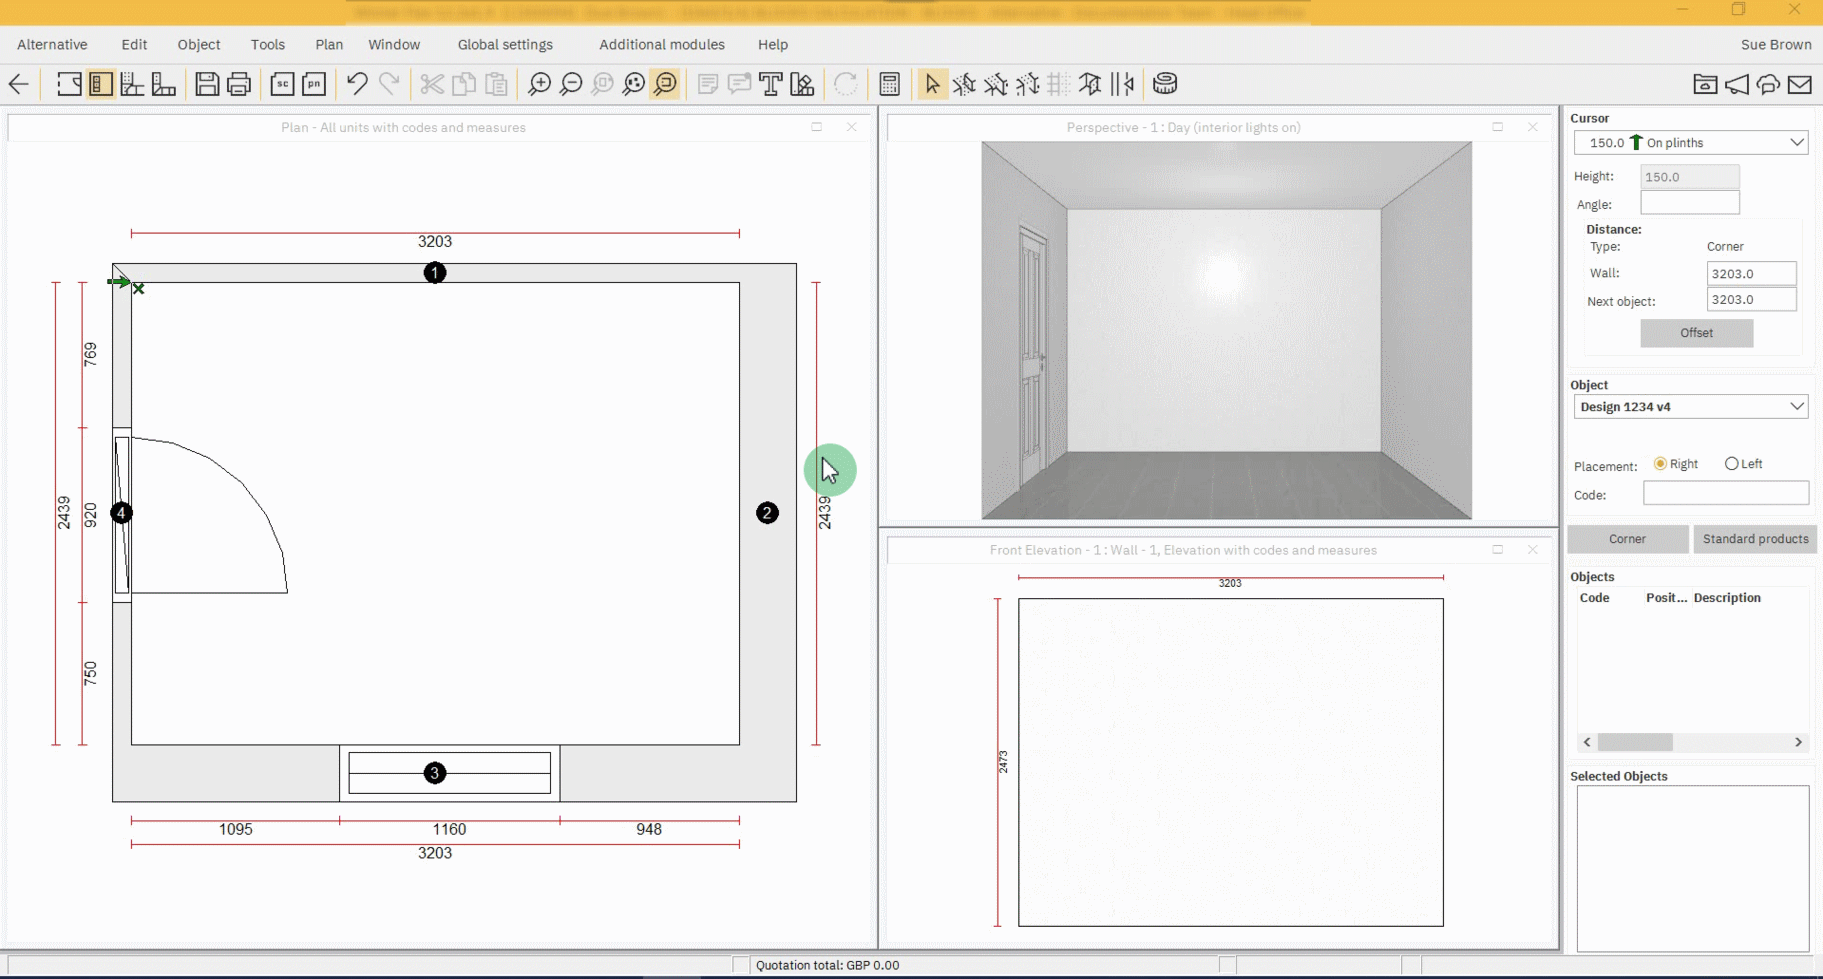Viewport: 1823px width, 979px height.
Task: Click the Undo arrow icon
Action: point(357,84)
